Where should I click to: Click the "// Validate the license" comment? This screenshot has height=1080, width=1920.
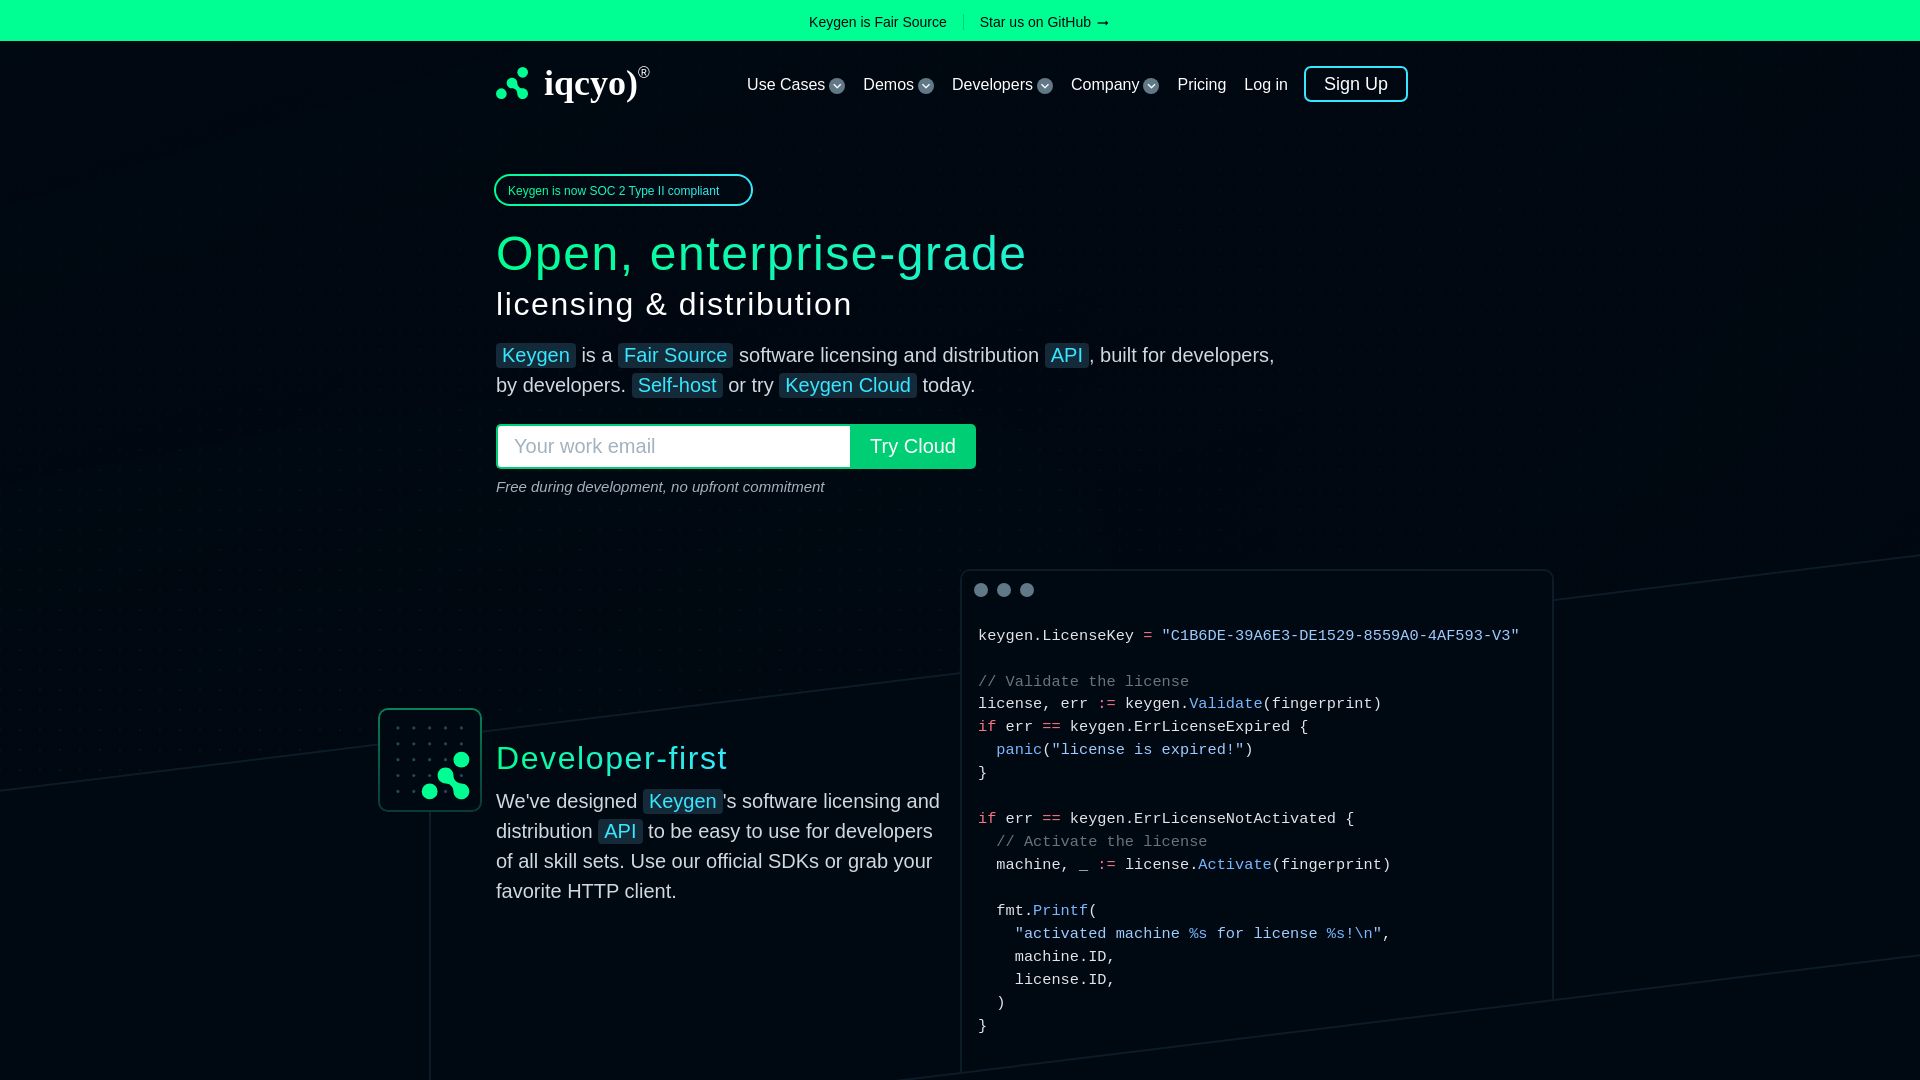pyautogui.click(x=1083, y=682)
